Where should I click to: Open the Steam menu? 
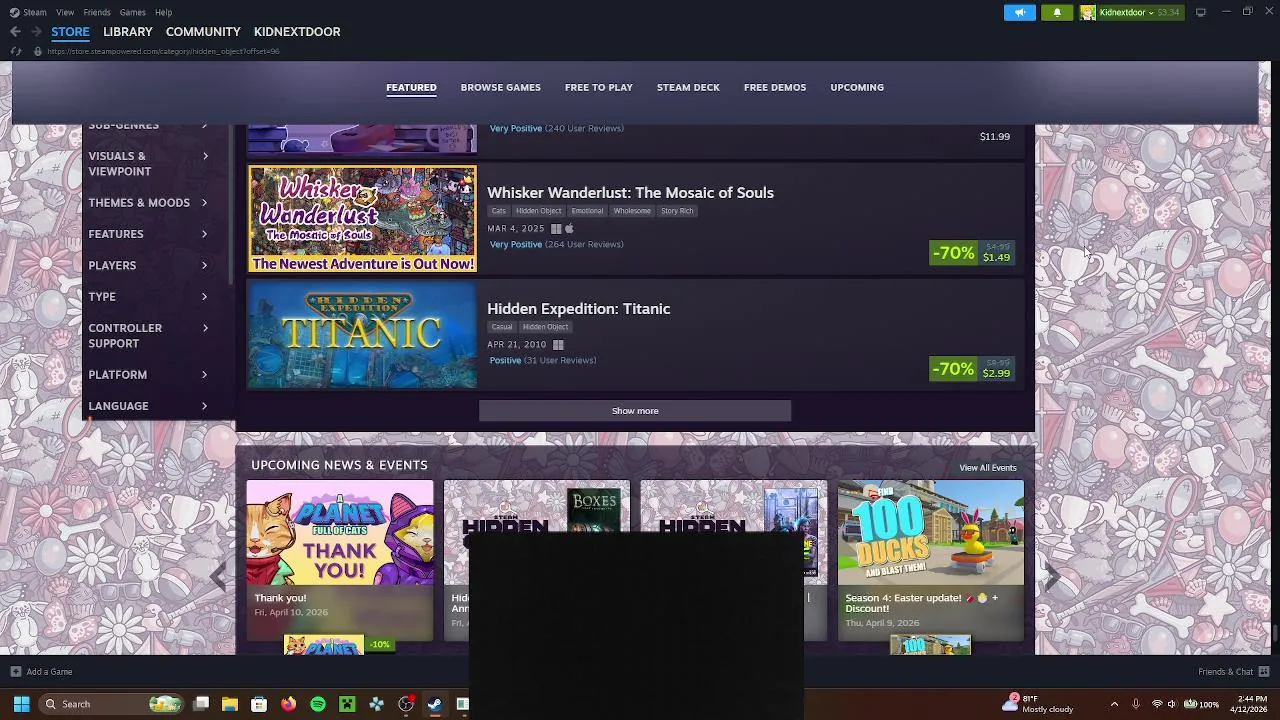pyautogui.click(x=35, y=12)
